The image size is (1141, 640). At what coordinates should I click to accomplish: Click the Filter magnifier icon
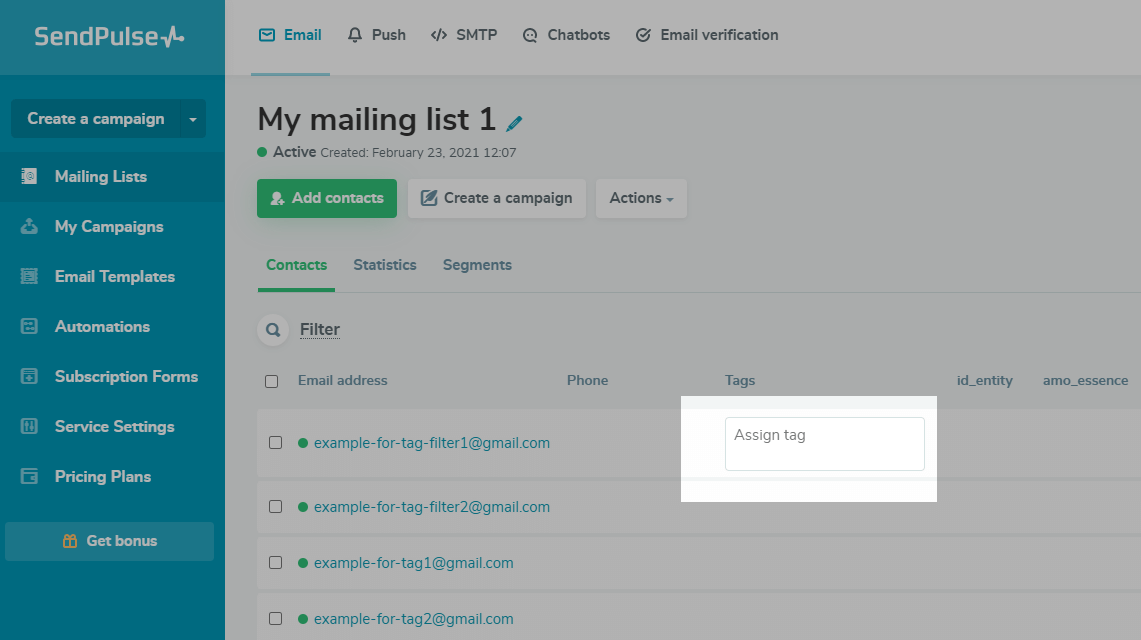tap(272, 330)
